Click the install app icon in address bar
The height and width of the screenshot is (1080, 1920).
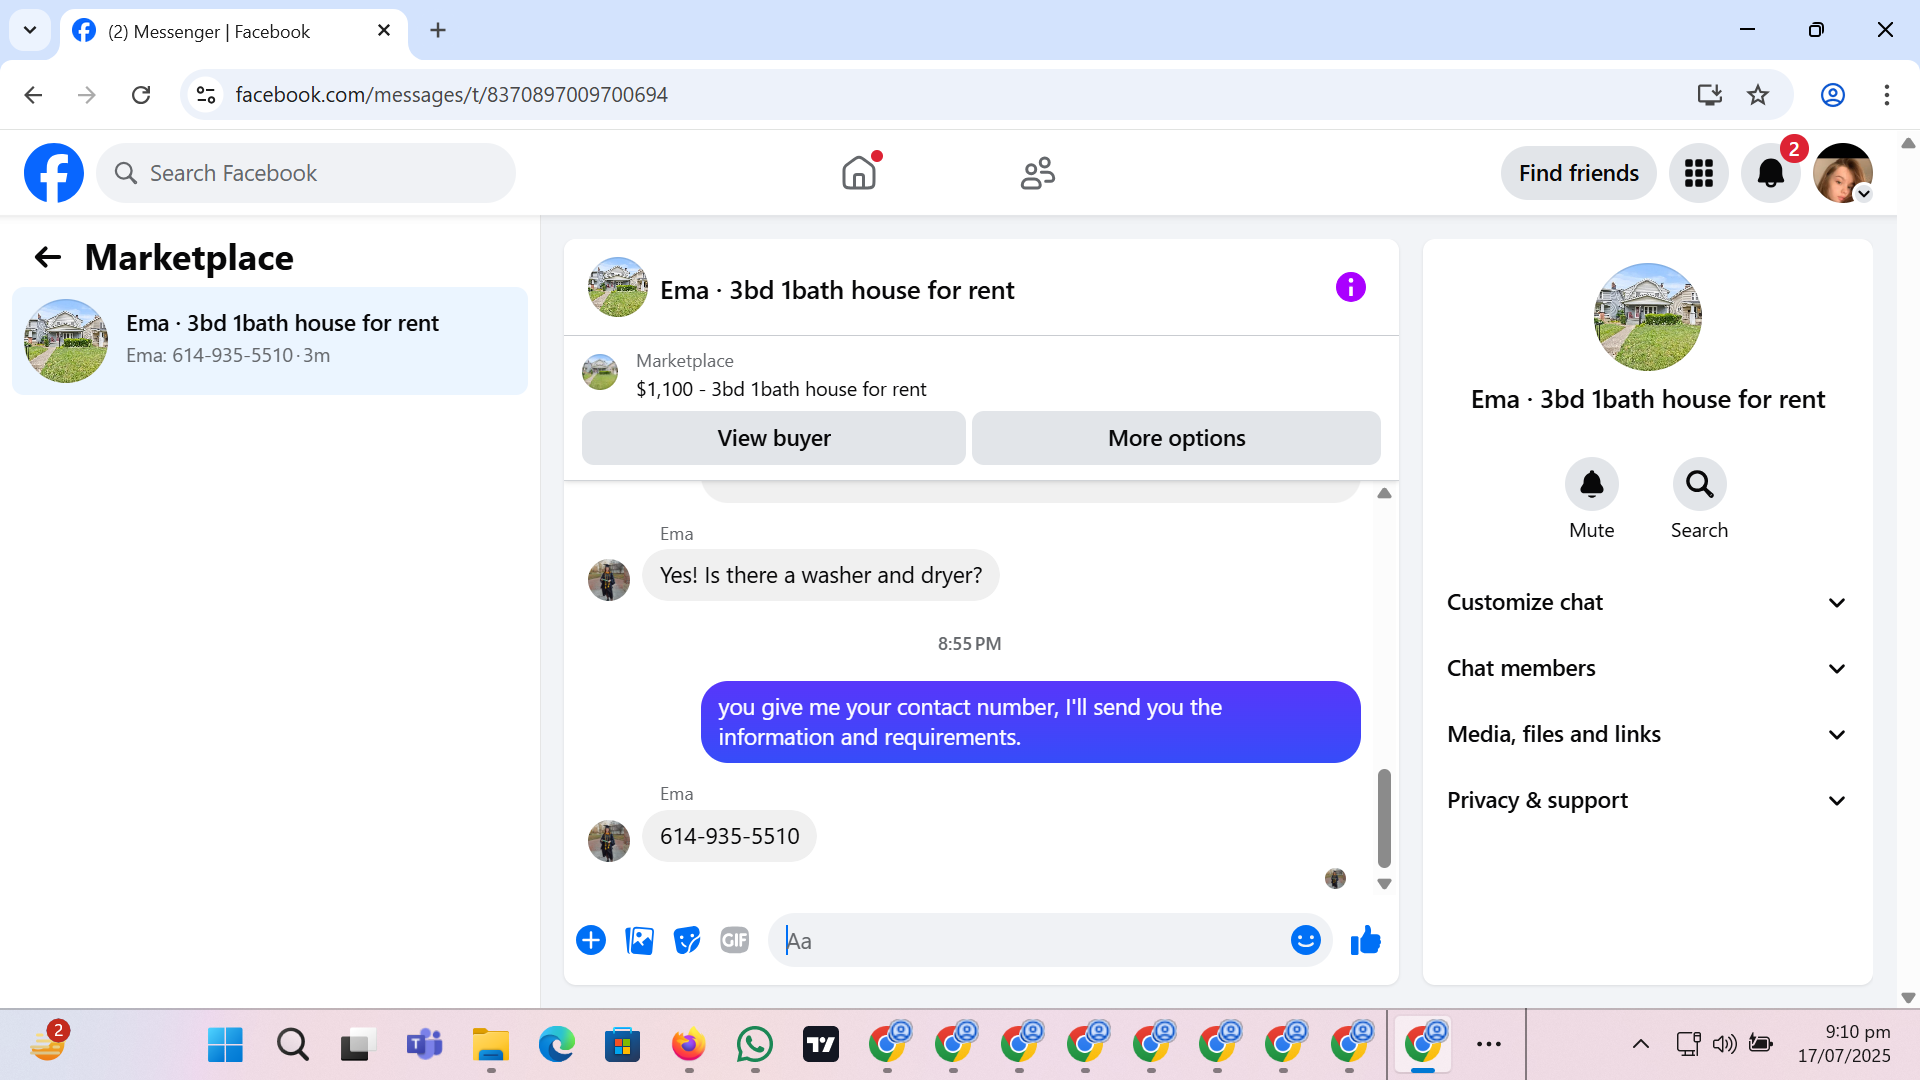(x=1710, y=95)
